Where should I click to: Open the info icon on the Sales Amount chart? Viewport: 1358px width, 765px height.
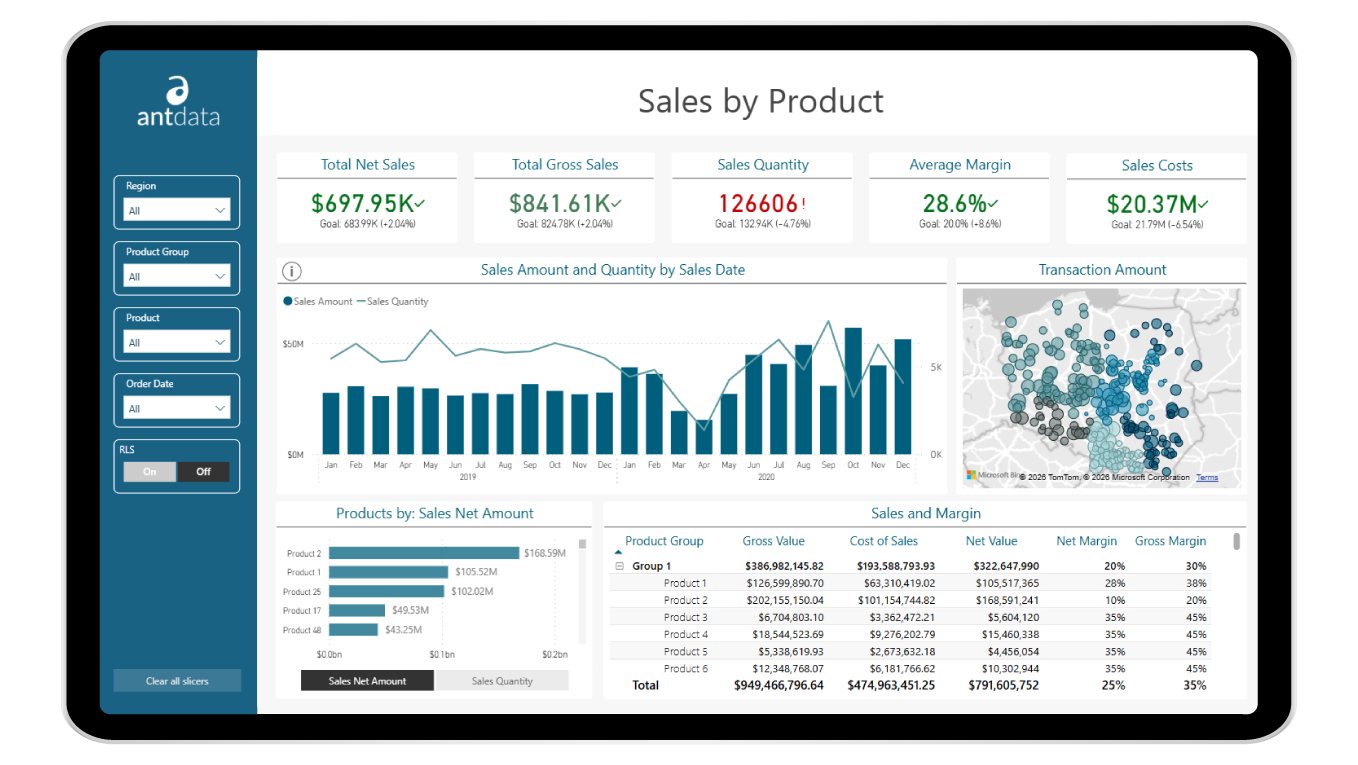tap(291, 270)
